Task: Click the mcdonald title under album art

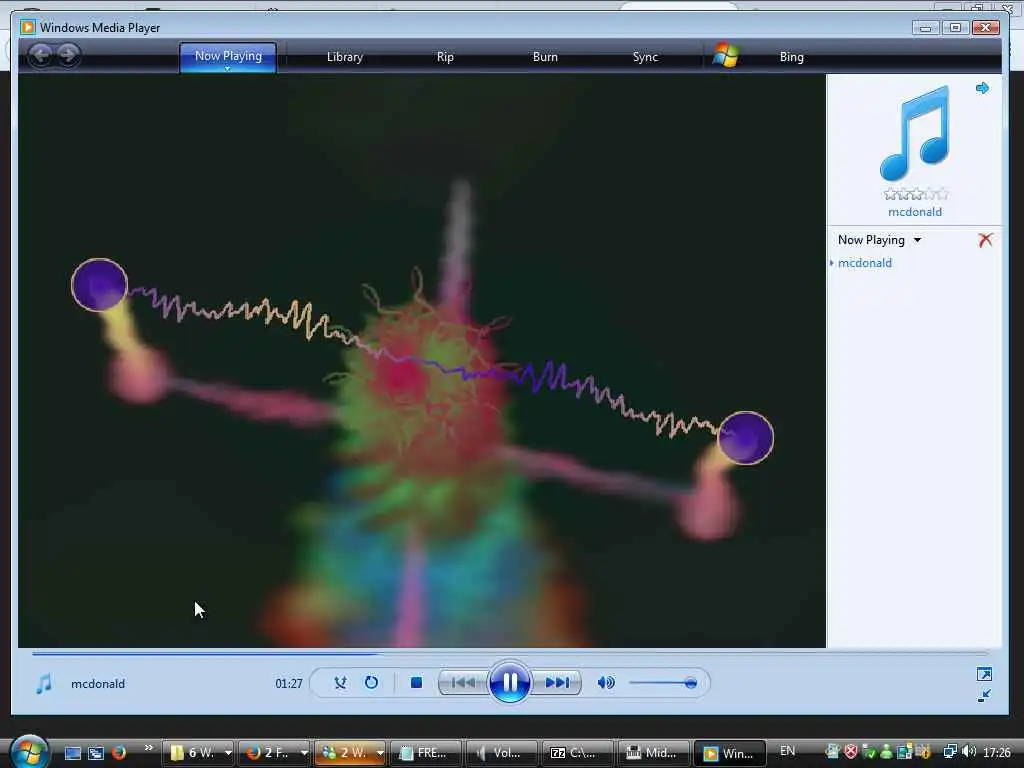Action: pos(915,212)
